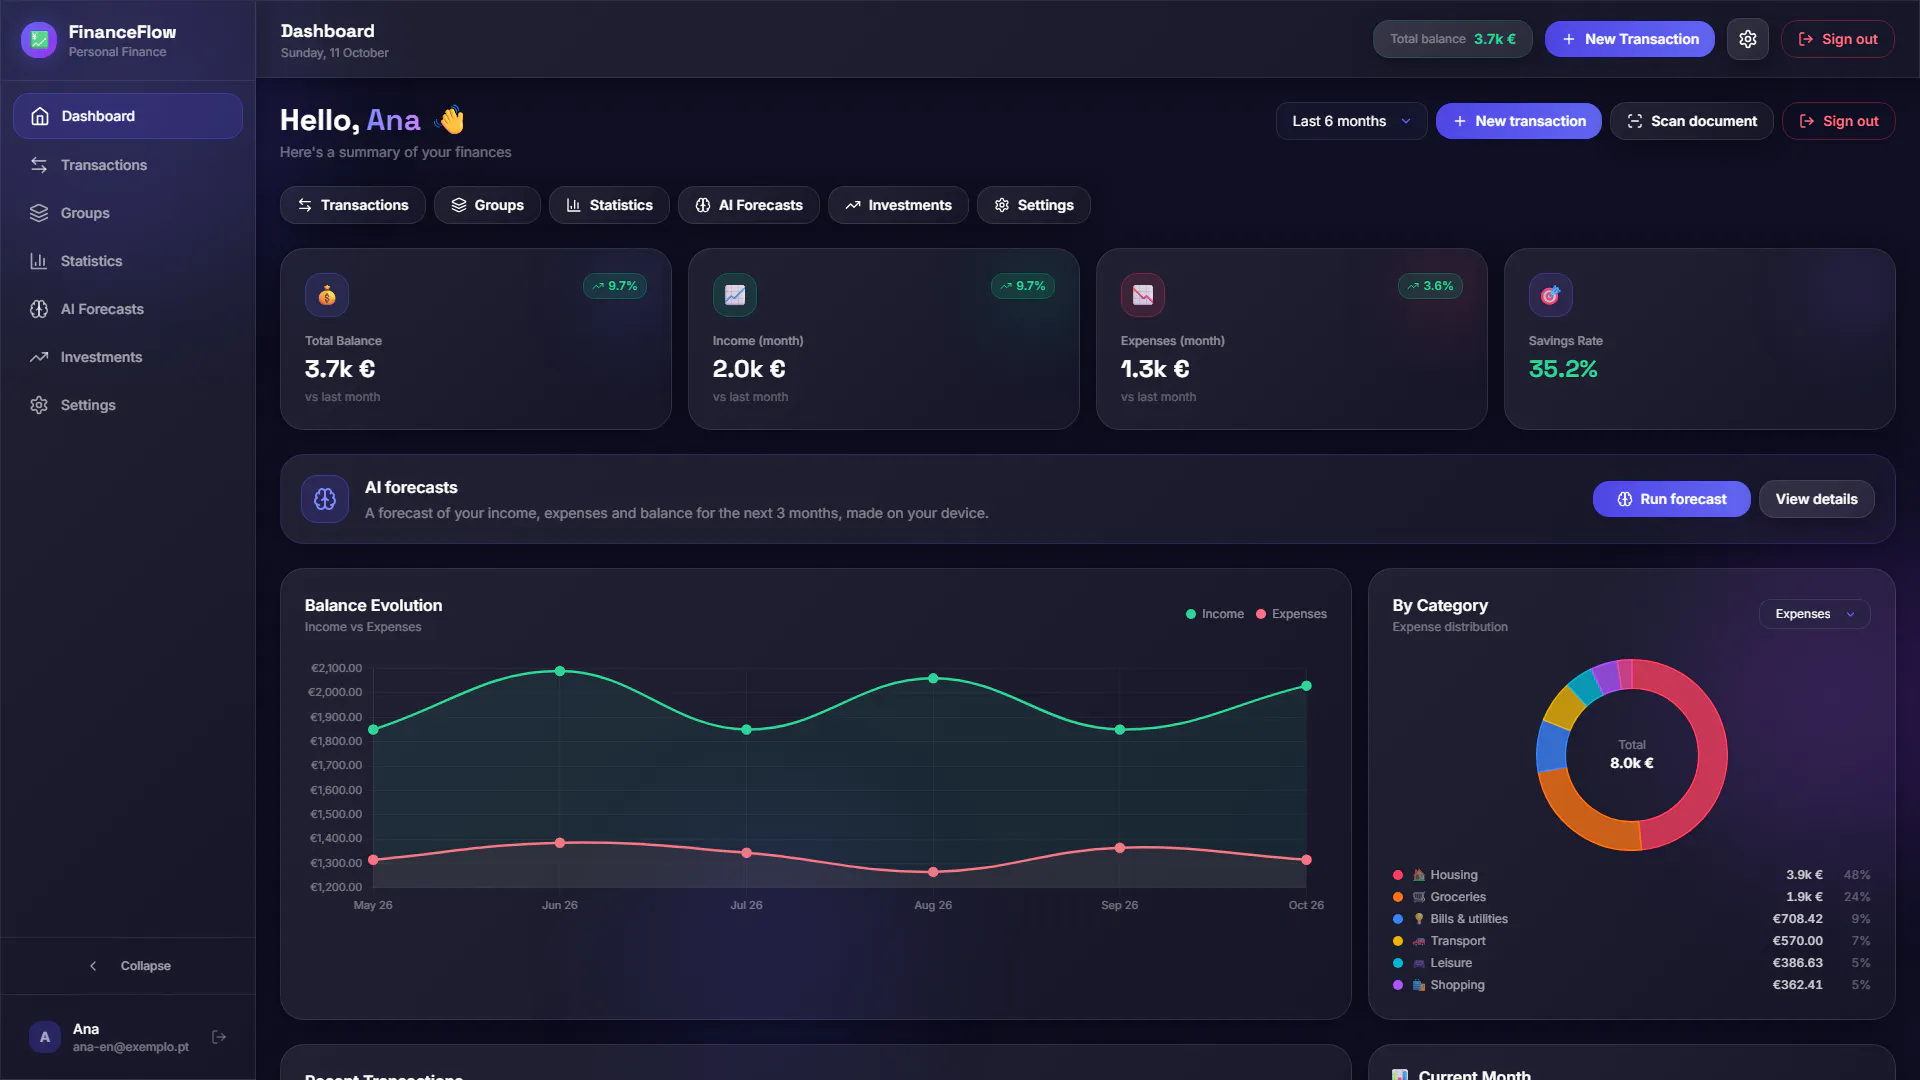Click the waving hand emoji beside Ana
This screenshot has height=1080, width=1920.
452,120
